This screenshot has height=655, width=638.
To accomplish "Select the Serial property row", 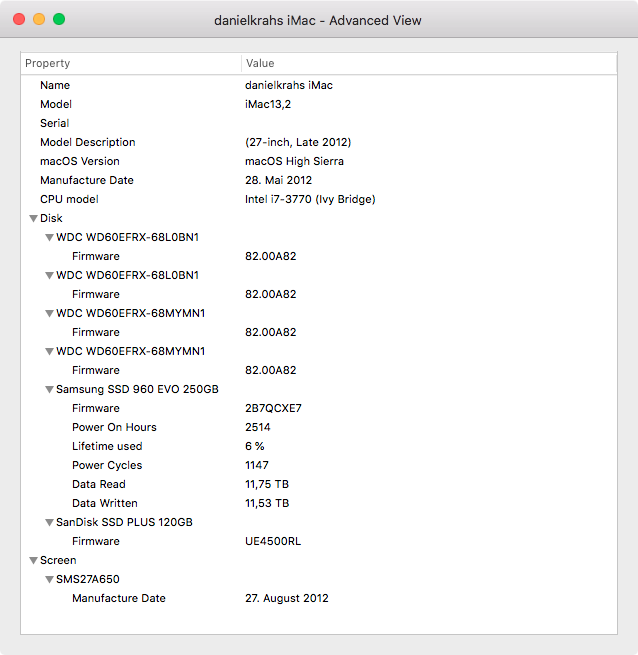I will (x=319, y=123).
